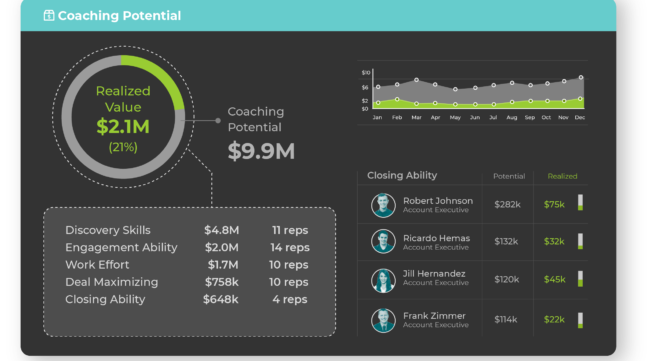
Task: Click Robert Johnson's realized progress bar
Action: [x=580, y=202]
